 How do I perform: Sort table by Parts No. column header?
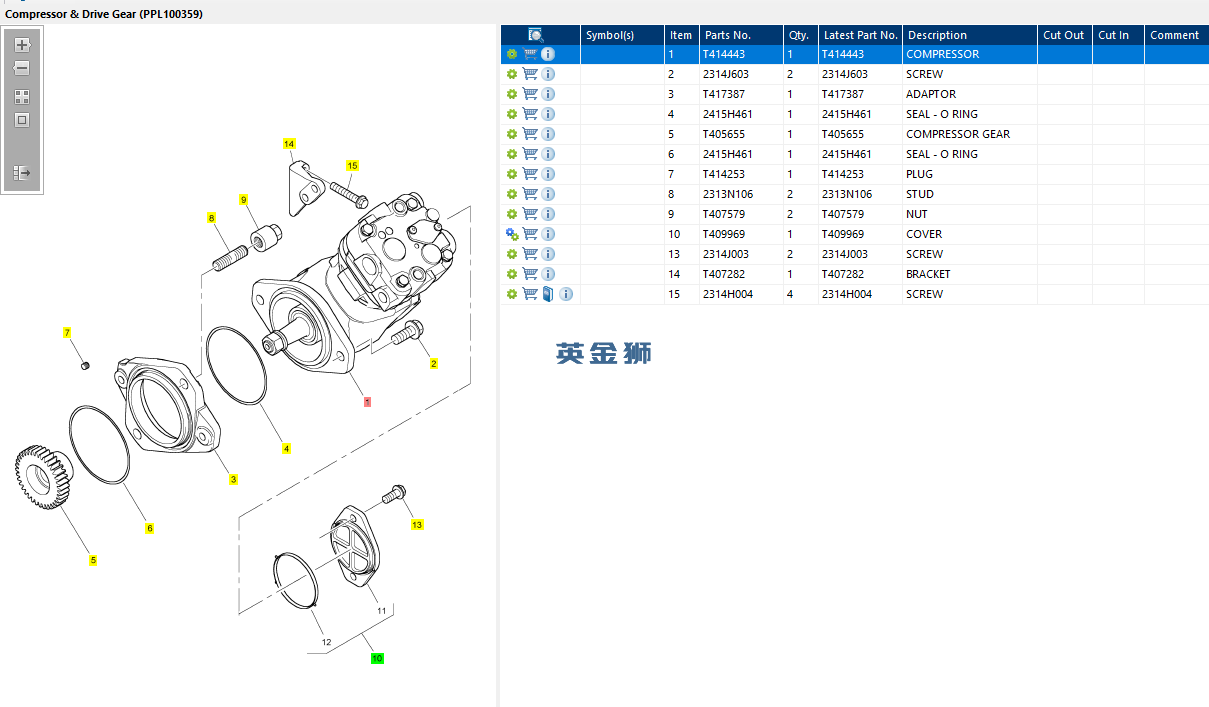pos(727,35)
